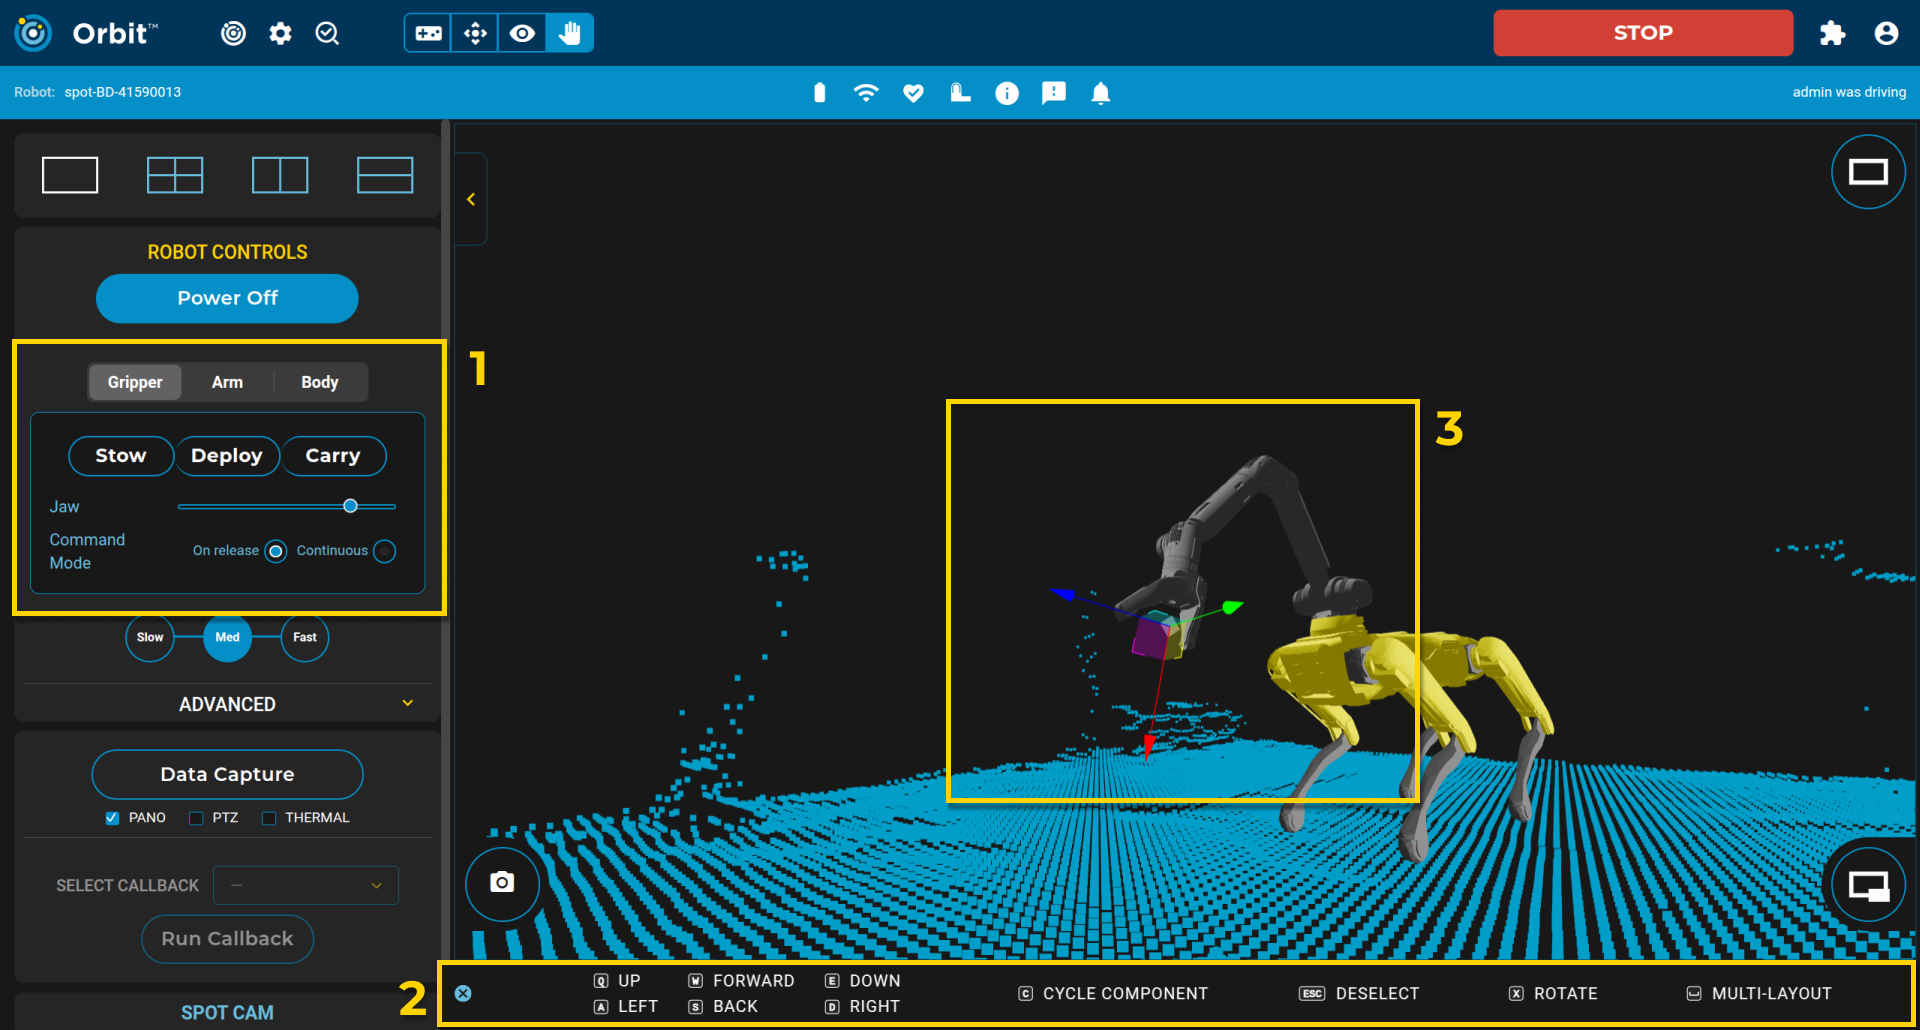Open the SELECT CALLBACK dropdown
Screen dimensions: 1920x1030
point(306,885)
